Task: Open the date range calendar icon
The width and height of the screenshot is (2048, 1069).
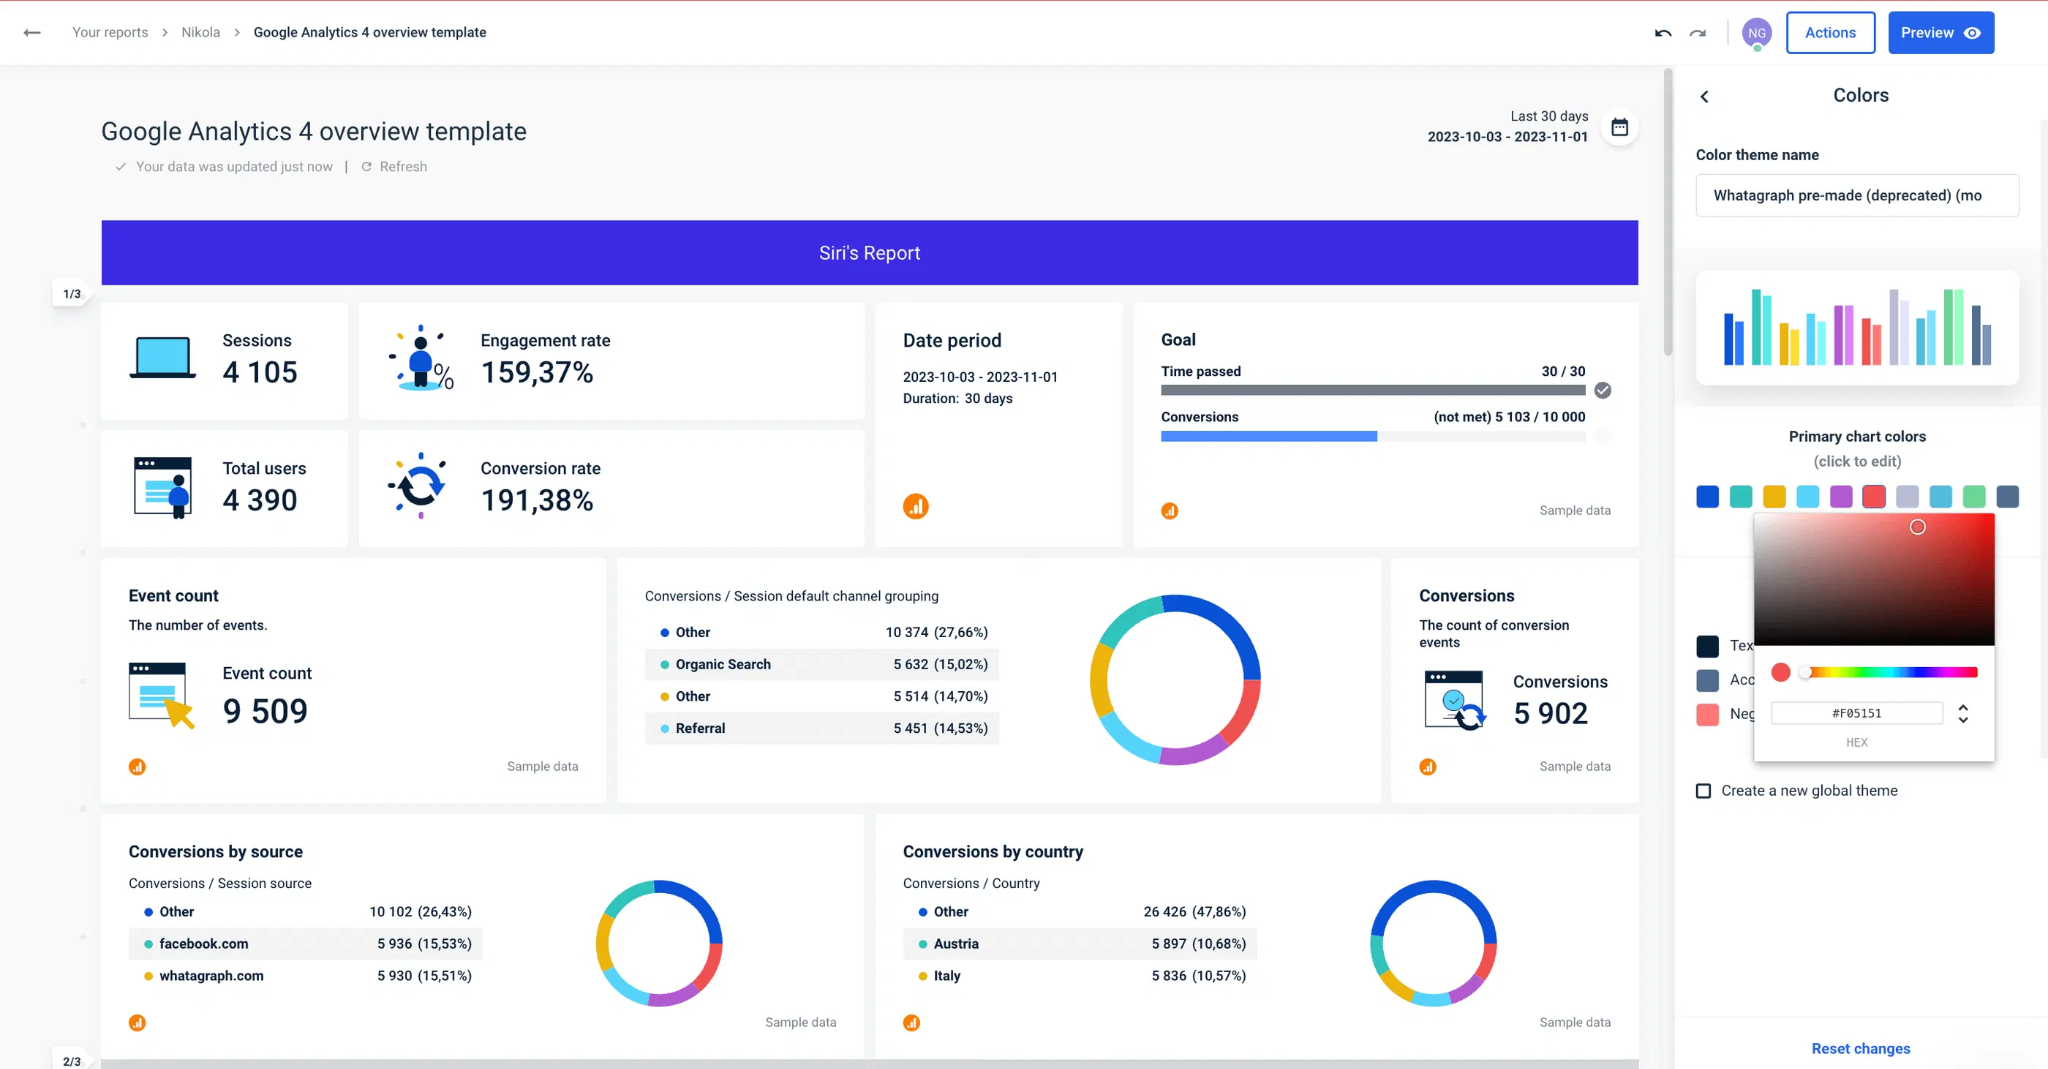Action: [1620, 127]
